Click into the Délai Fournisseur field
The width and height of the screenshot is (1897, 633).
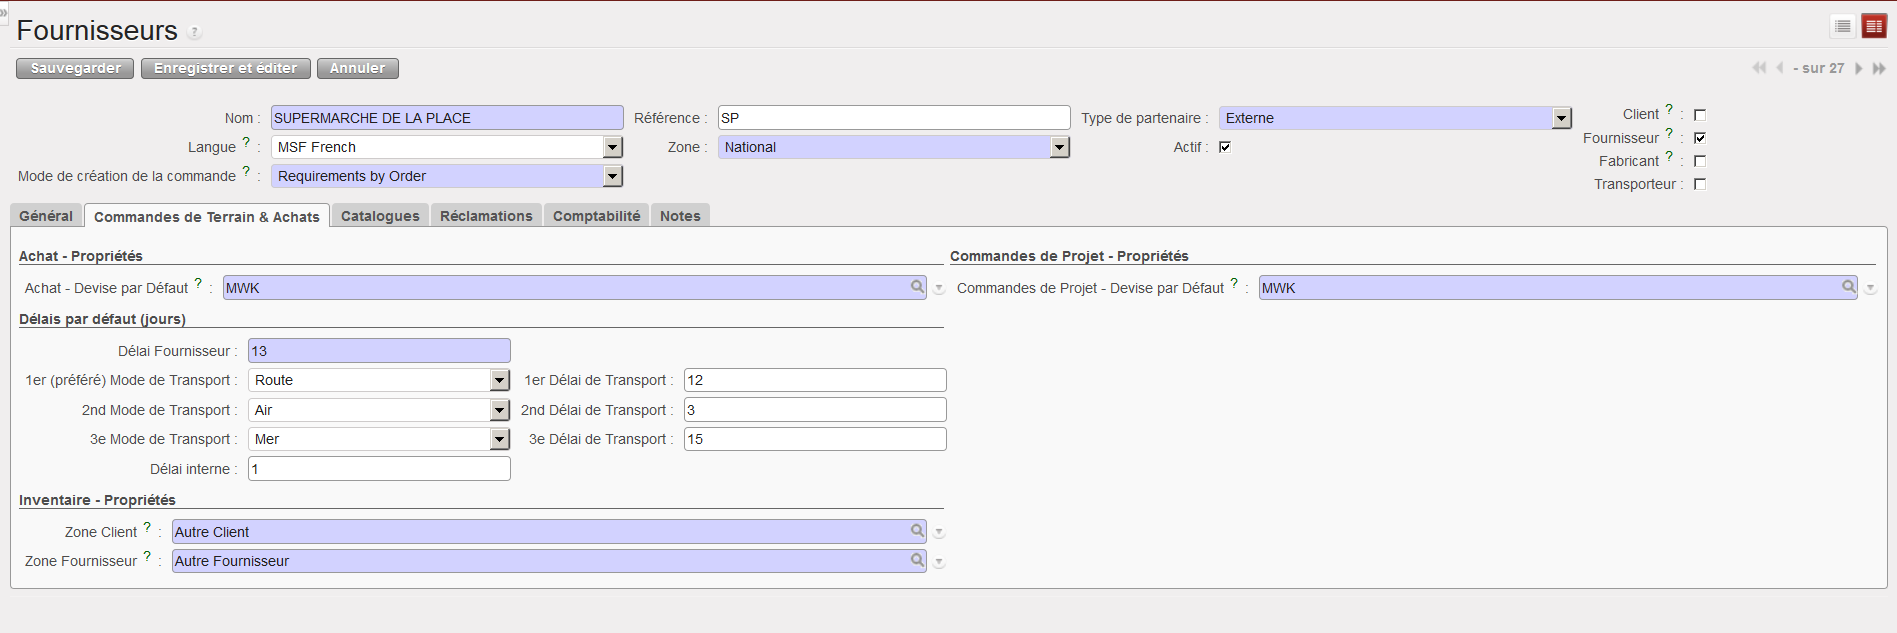click(x=379, y=351)
